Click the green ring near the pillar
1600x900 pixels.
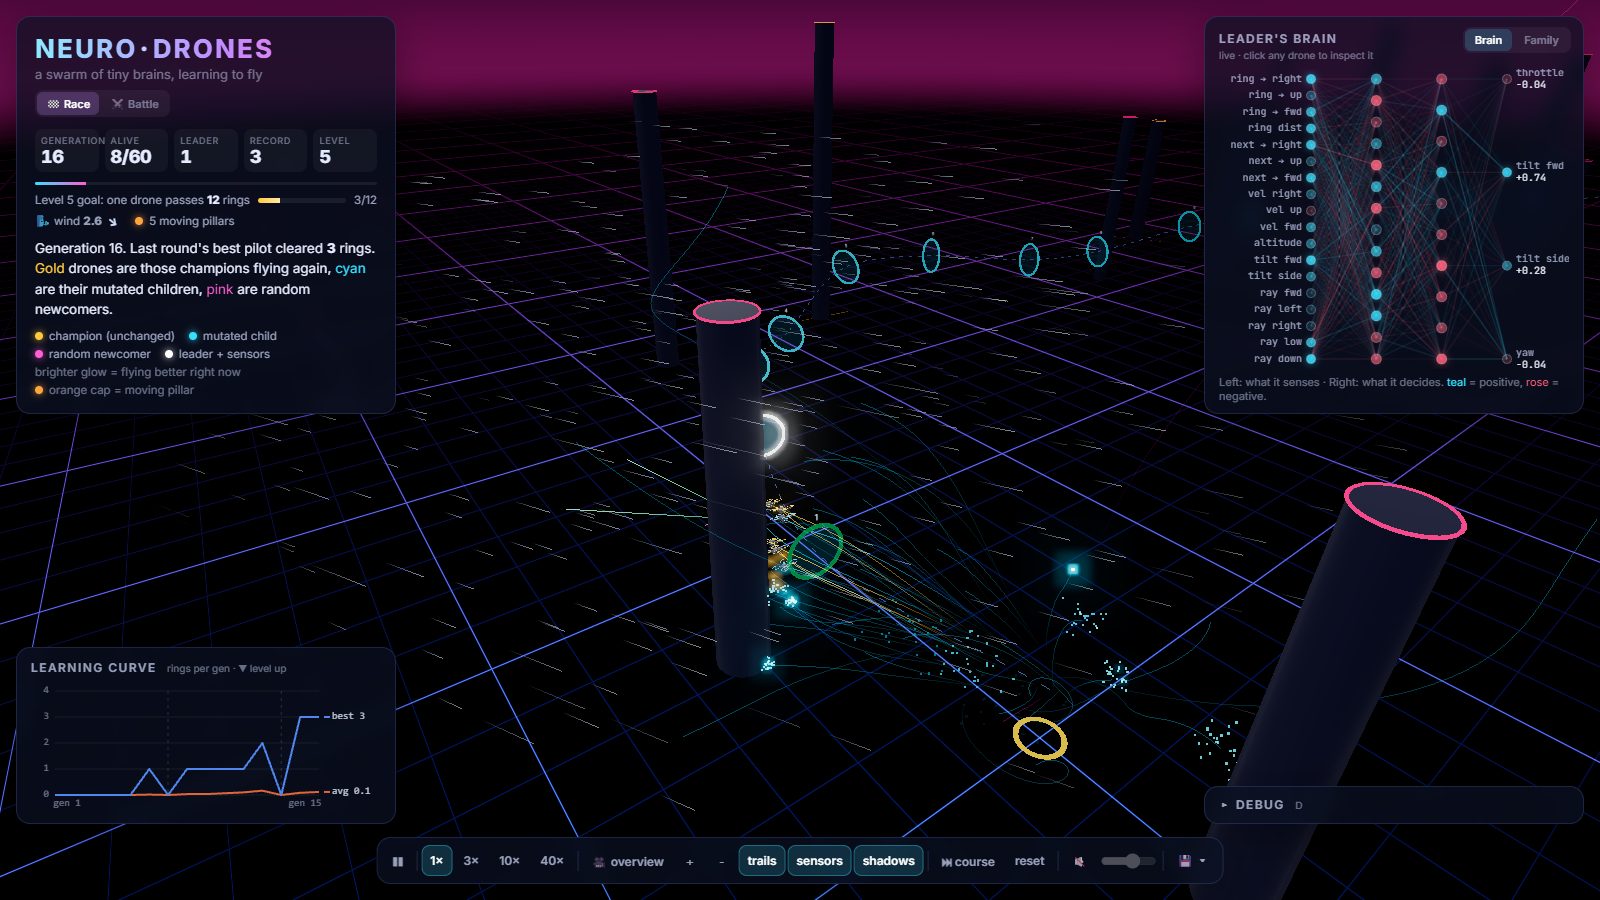815,551
